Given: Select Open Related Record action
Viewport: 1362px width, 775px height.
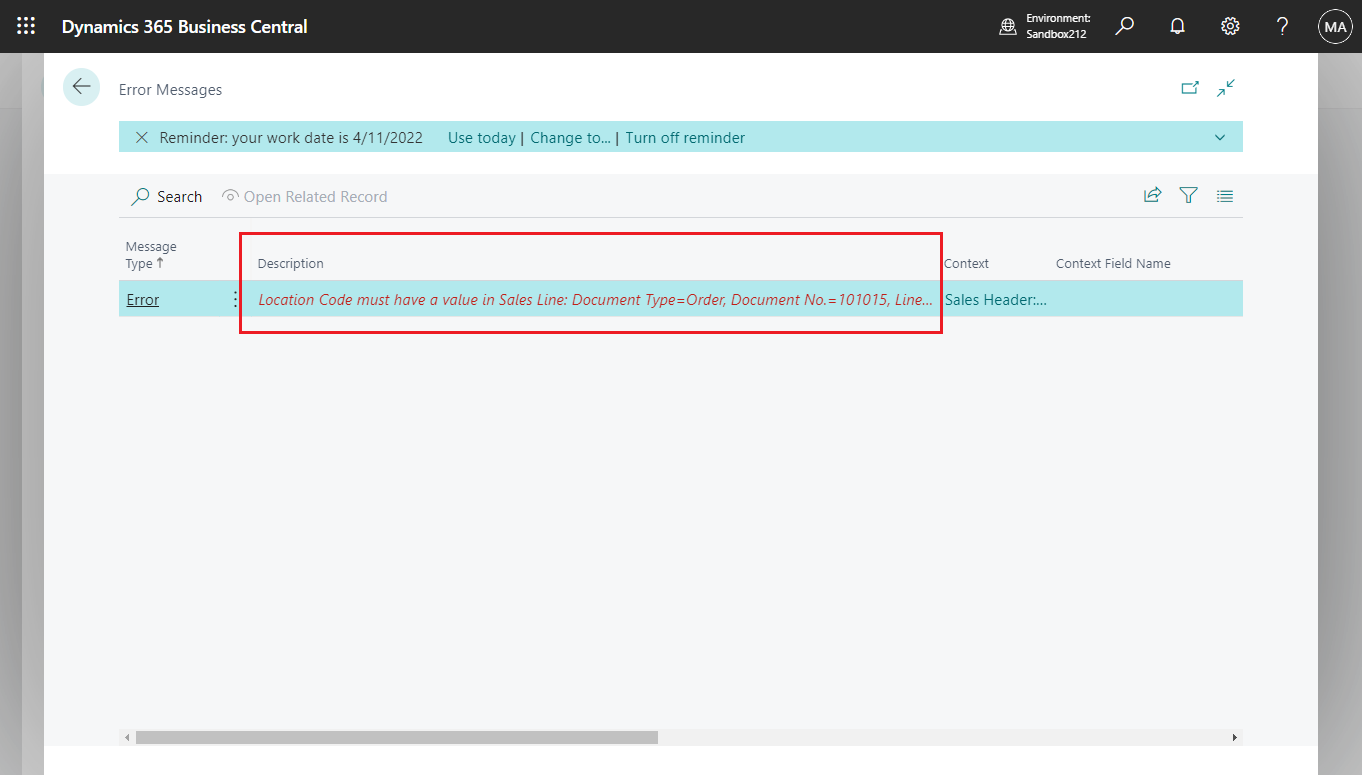Looking at the screenshot, I should click(x=304, y=196).
